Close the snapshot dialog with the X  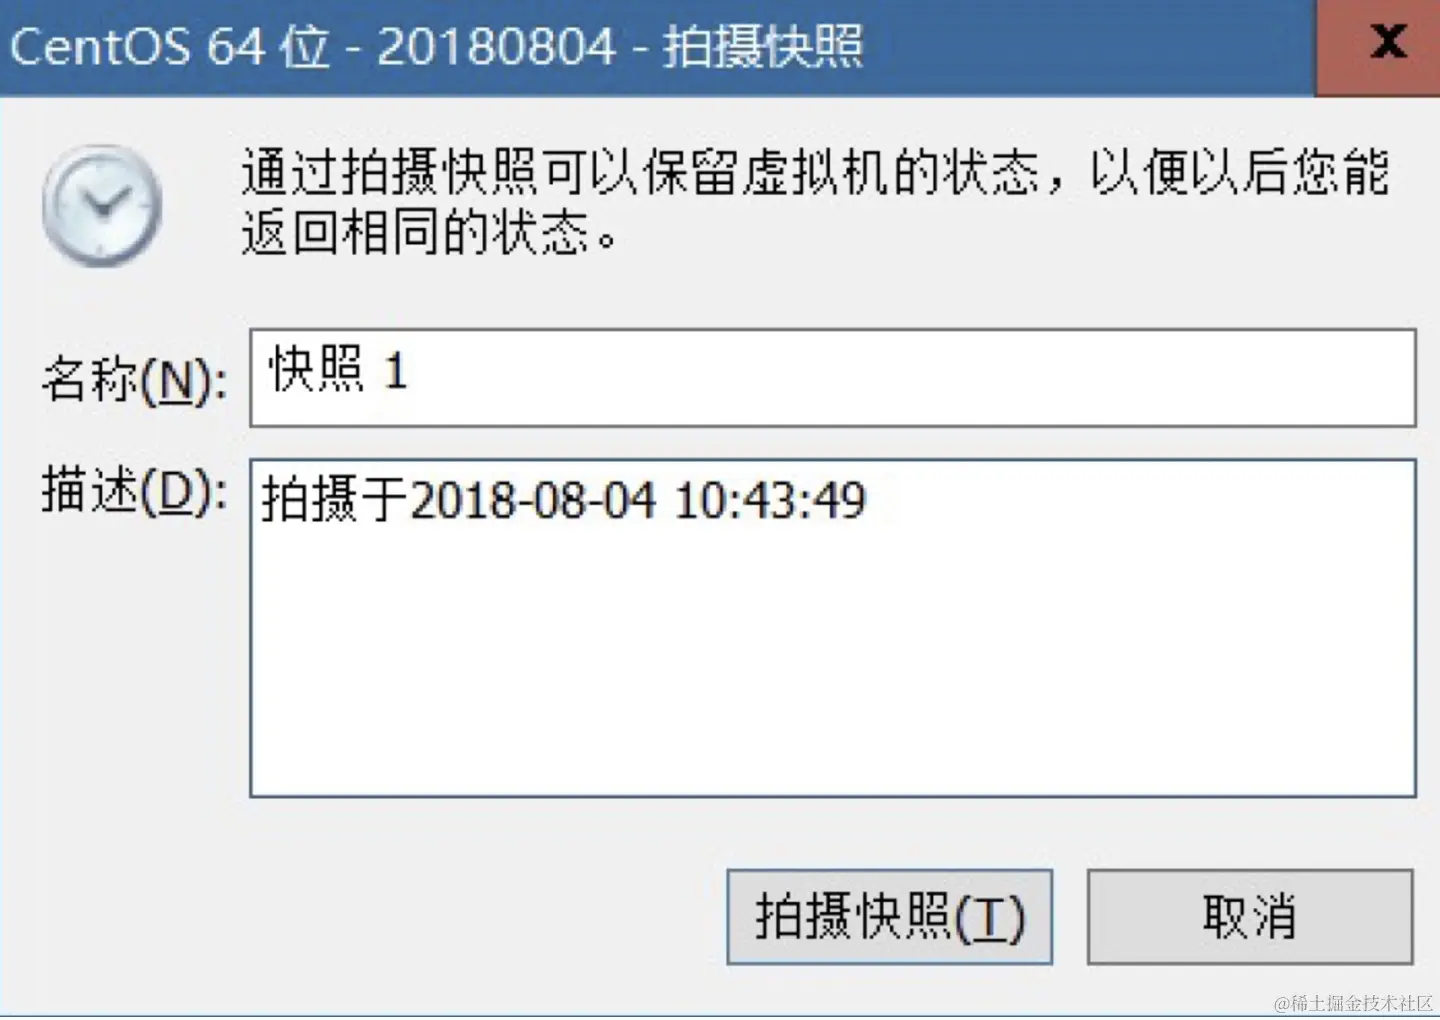pyautogui.click(x=1386, y=43)
